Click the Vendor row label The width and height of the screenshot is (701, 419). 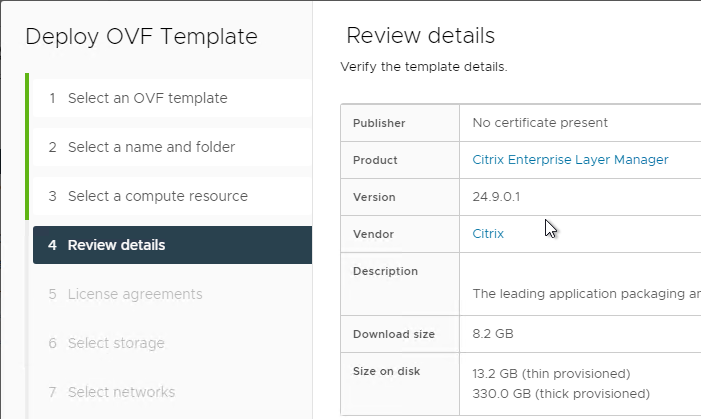[373, 234]
